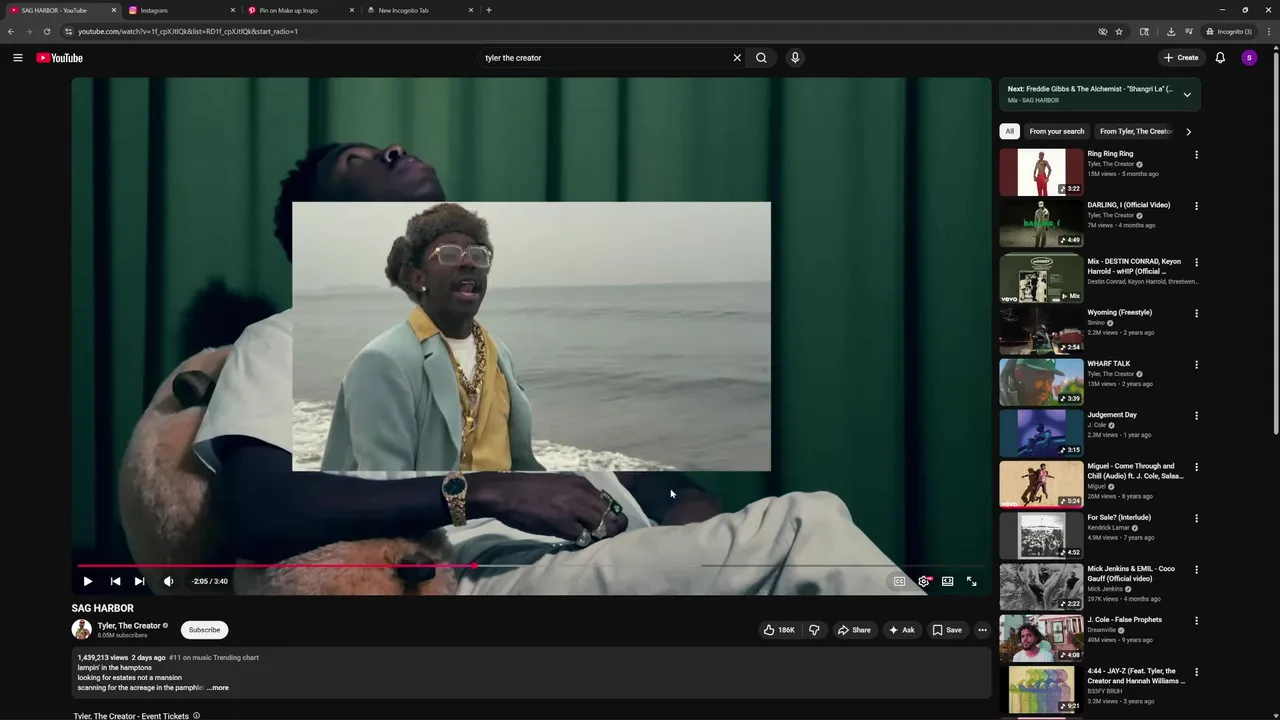Open options for Judgement Day
This screenshot has height=720, width=1280.
click(1196, 416)
